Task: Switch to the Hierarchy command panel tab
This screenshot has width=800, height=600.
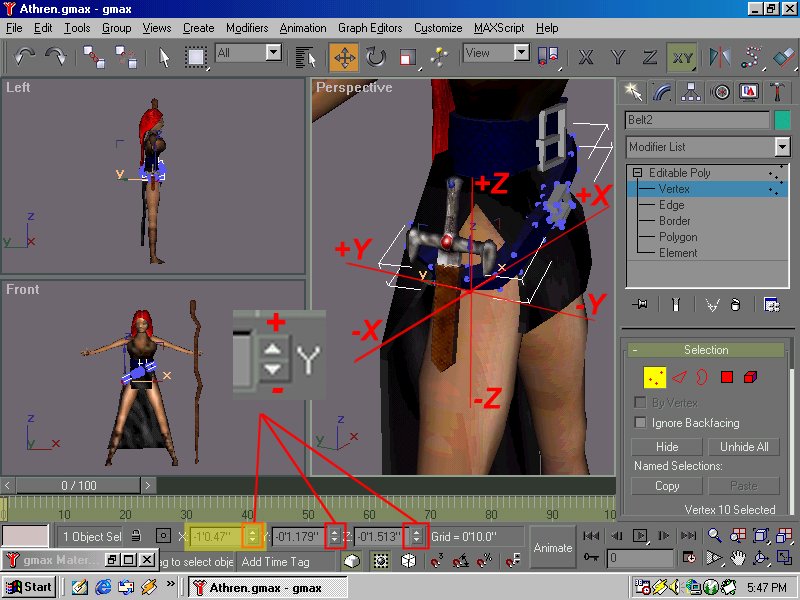Action: [x=691, y=92]
